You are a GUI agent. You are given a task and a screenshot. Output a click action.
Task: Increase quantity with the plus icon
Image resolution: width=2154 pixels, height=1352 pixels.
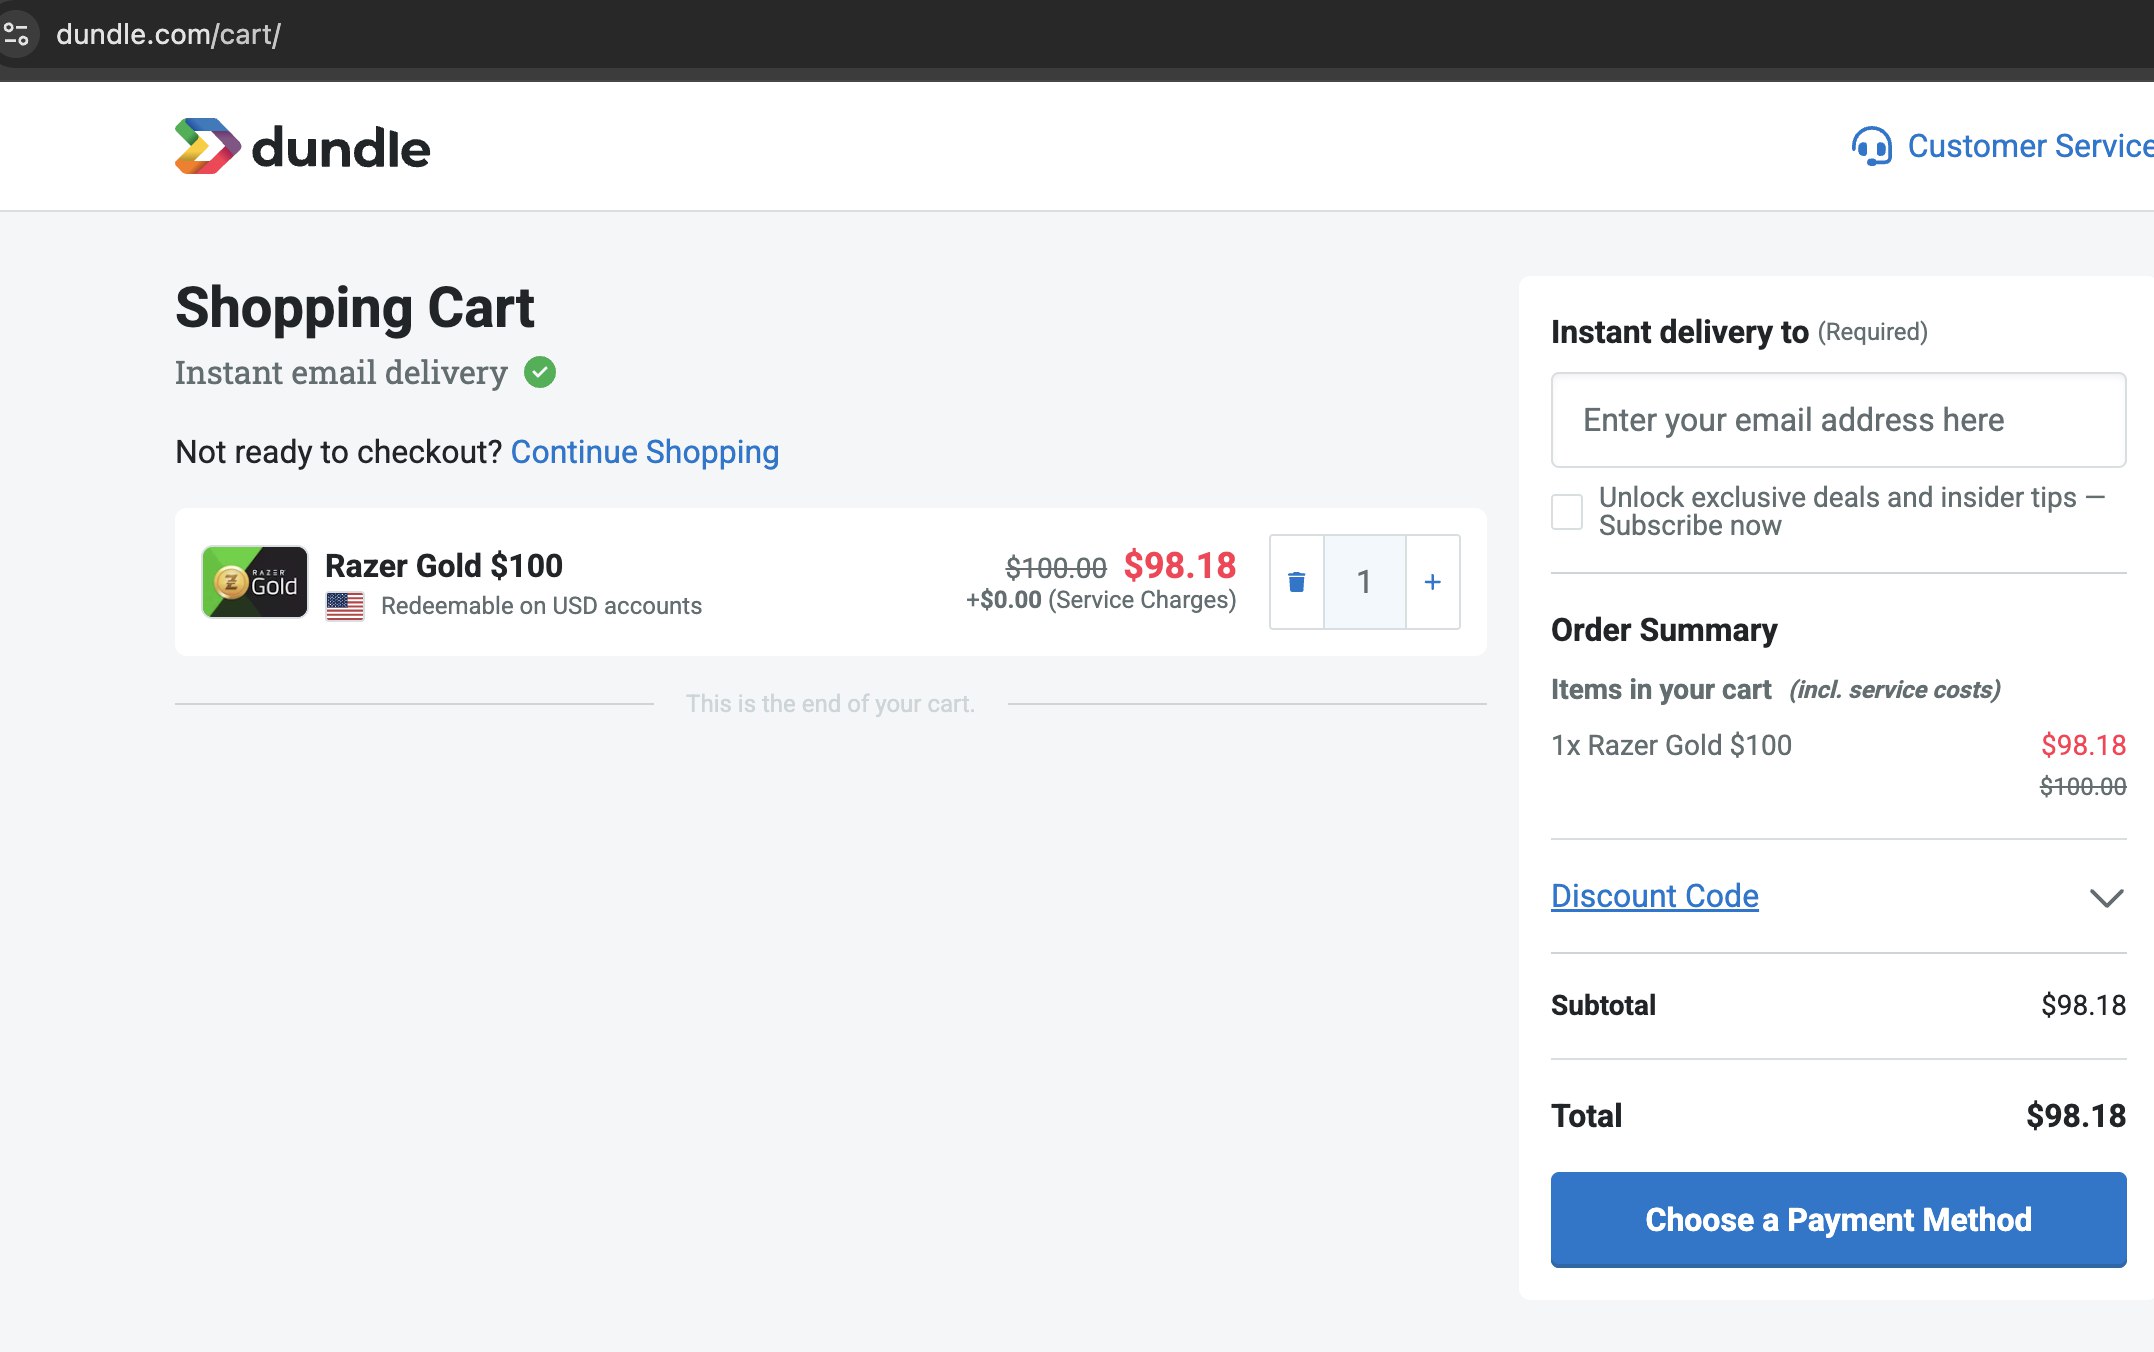pos(1432,582)
